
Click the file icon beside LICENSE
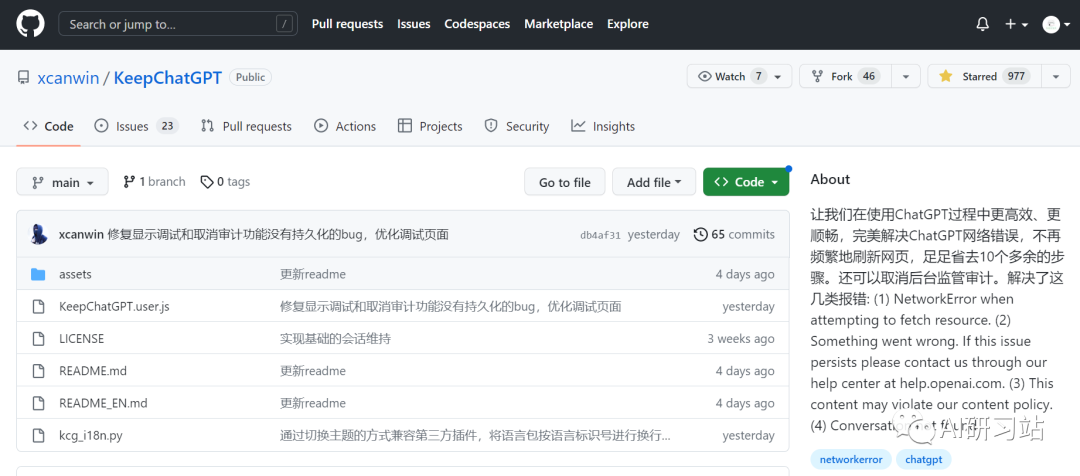39,339
